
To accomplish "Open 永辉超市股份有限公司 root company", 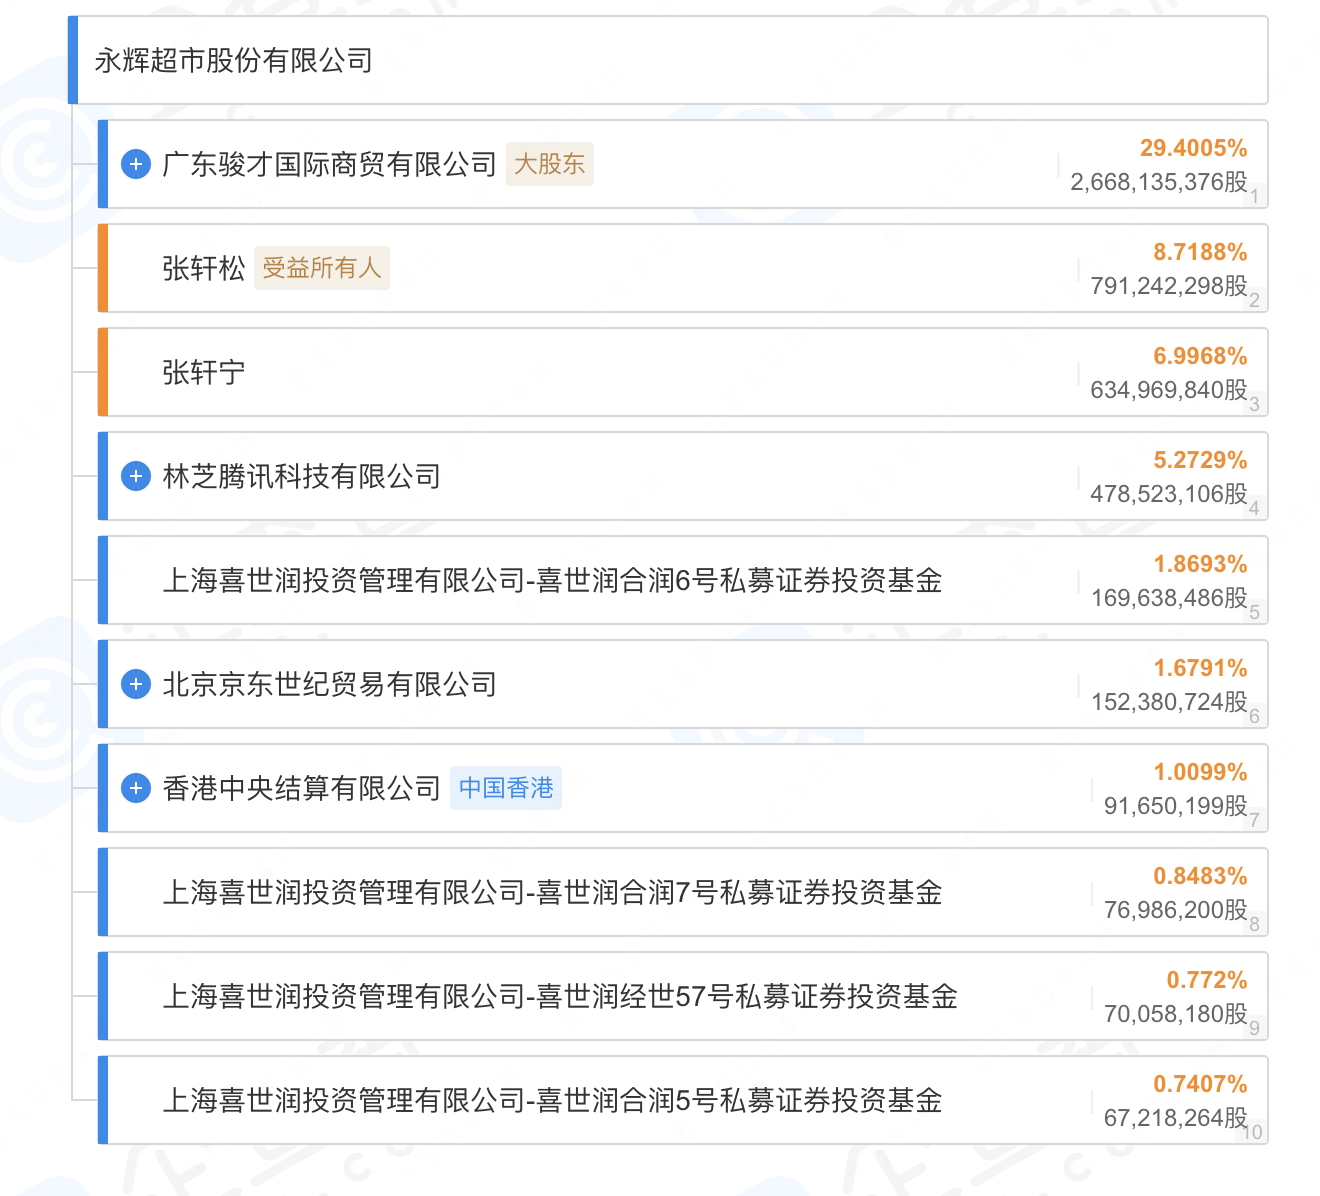I will click(234, 61).
